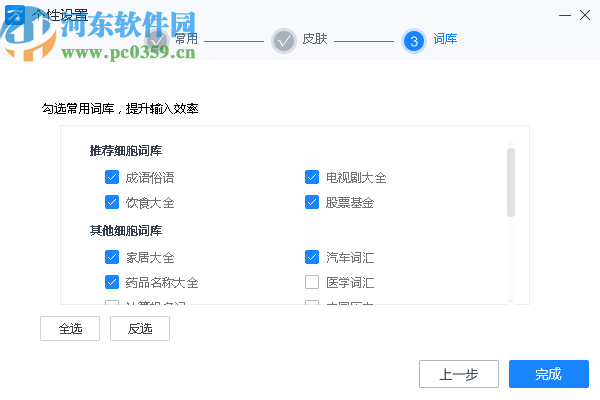Uncheck the 家居大全 checkbox

coord(112,257)
